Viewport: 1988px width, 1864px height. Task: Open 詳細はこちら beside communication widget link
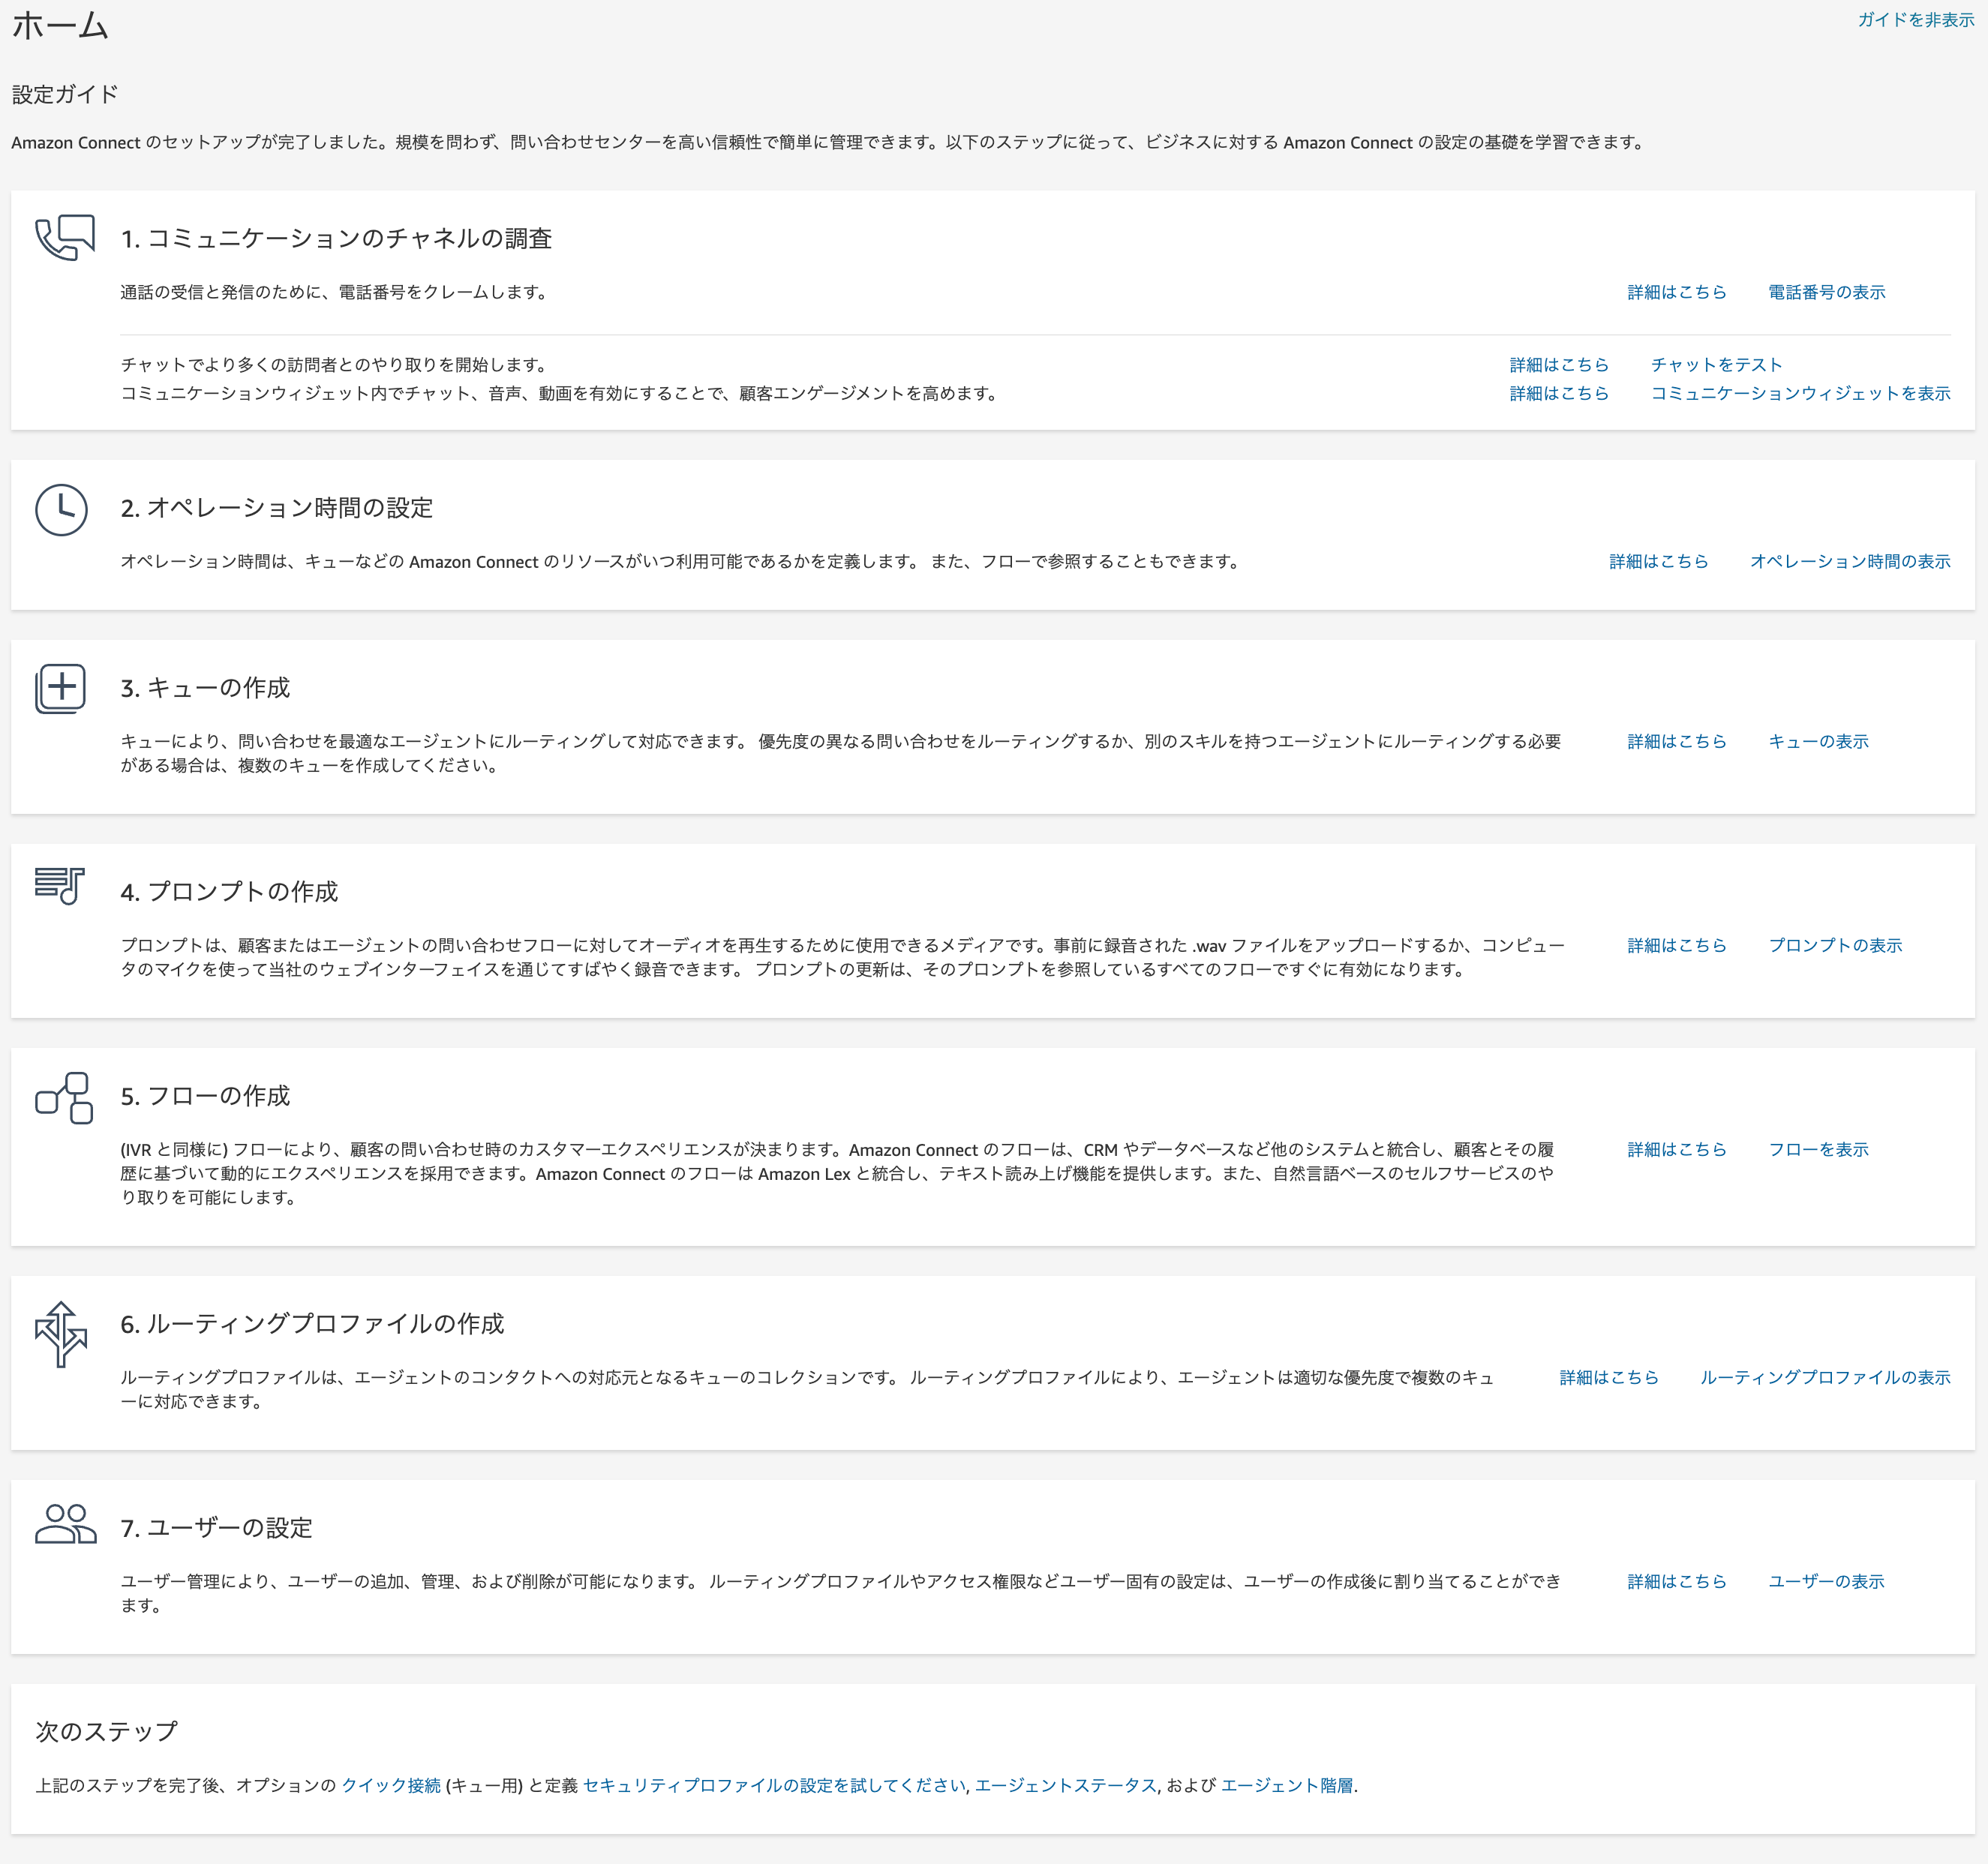[x=1559, y=393]
